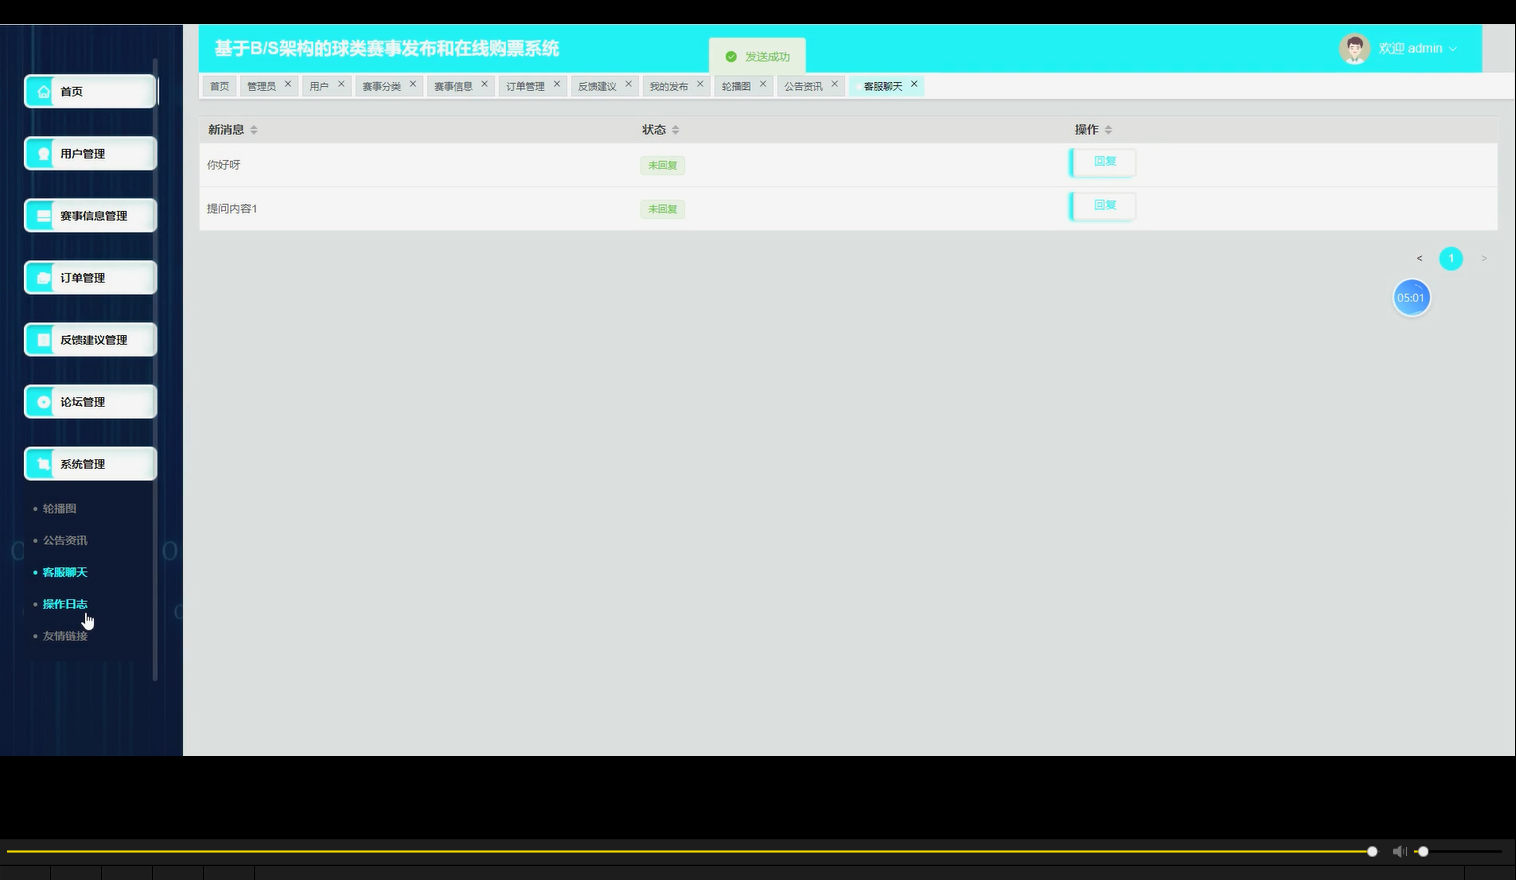Expand the 反馈建议管理 menu
Image resolution: width=1516 pixels, height=880 pixels.
[91, 340]
